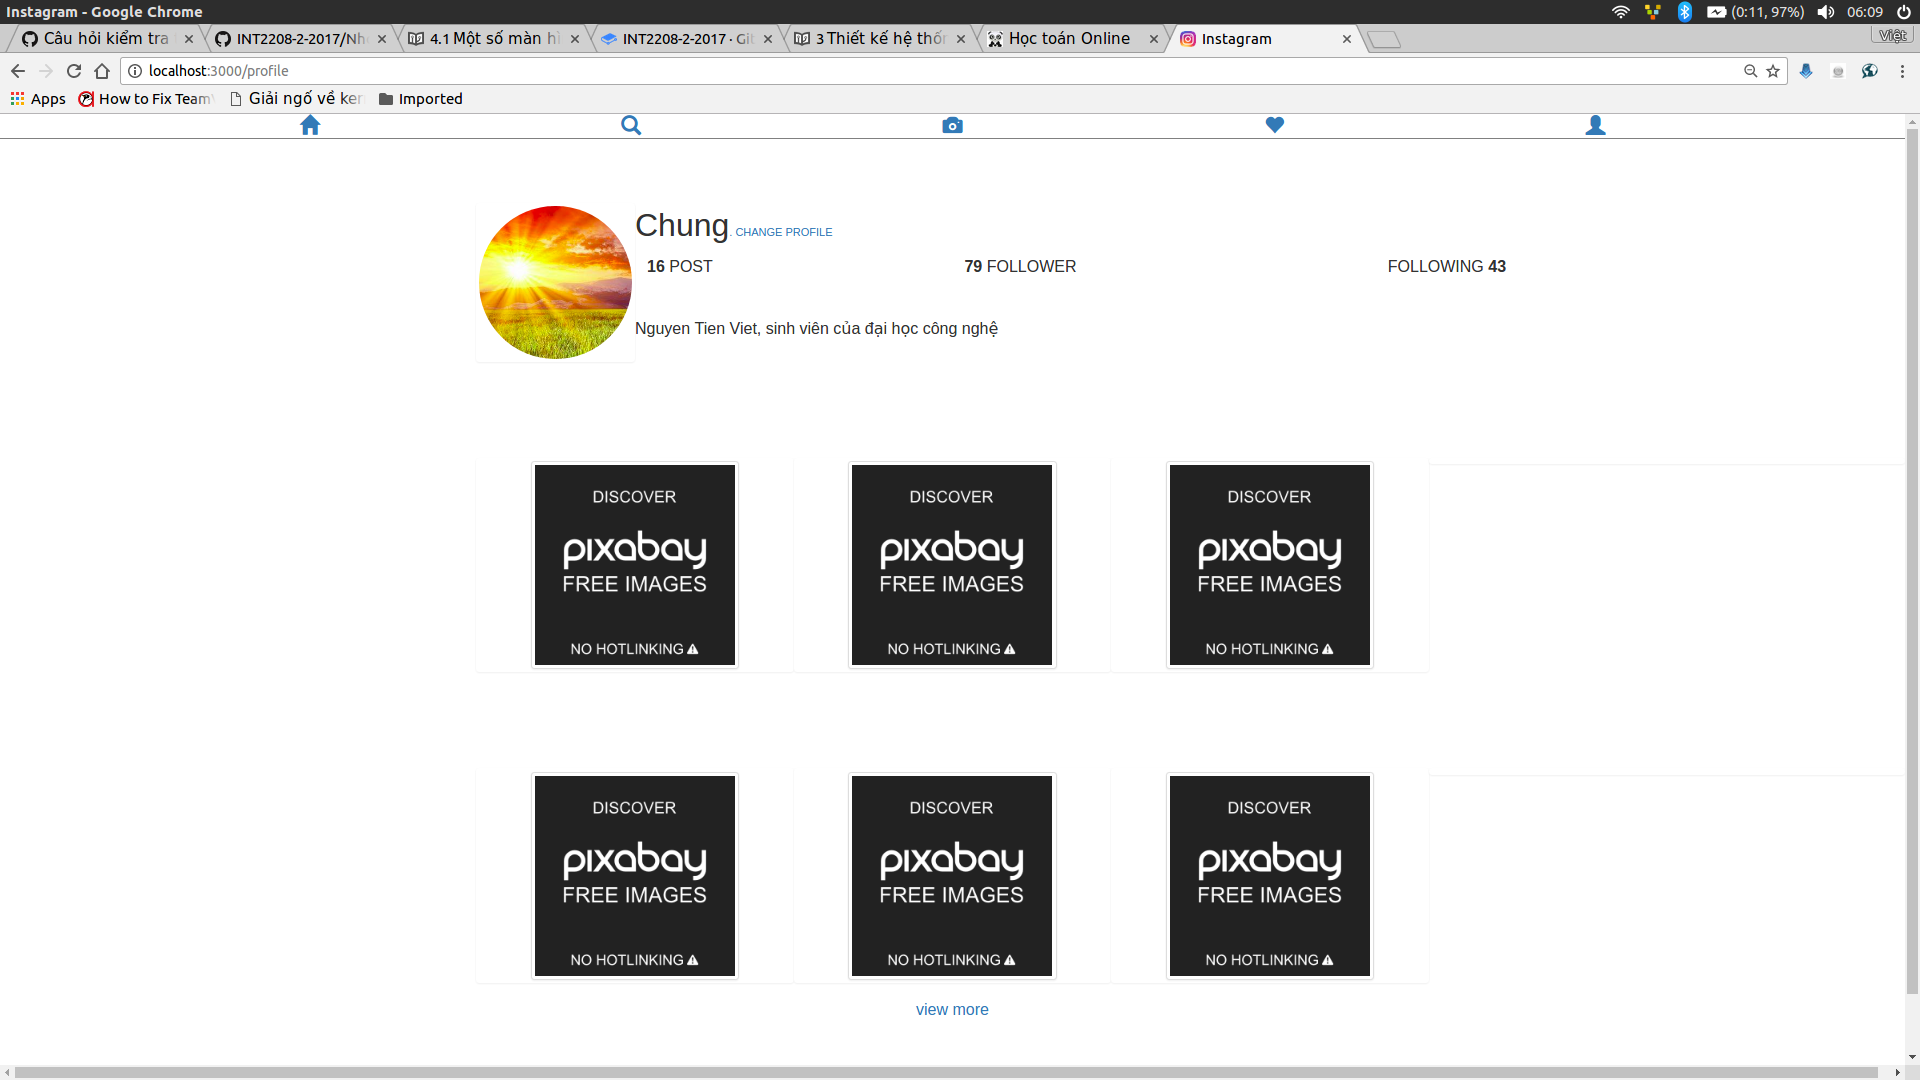Open the middle post thumbnail in top row
1920x1080 pixels.
[951, 565]
